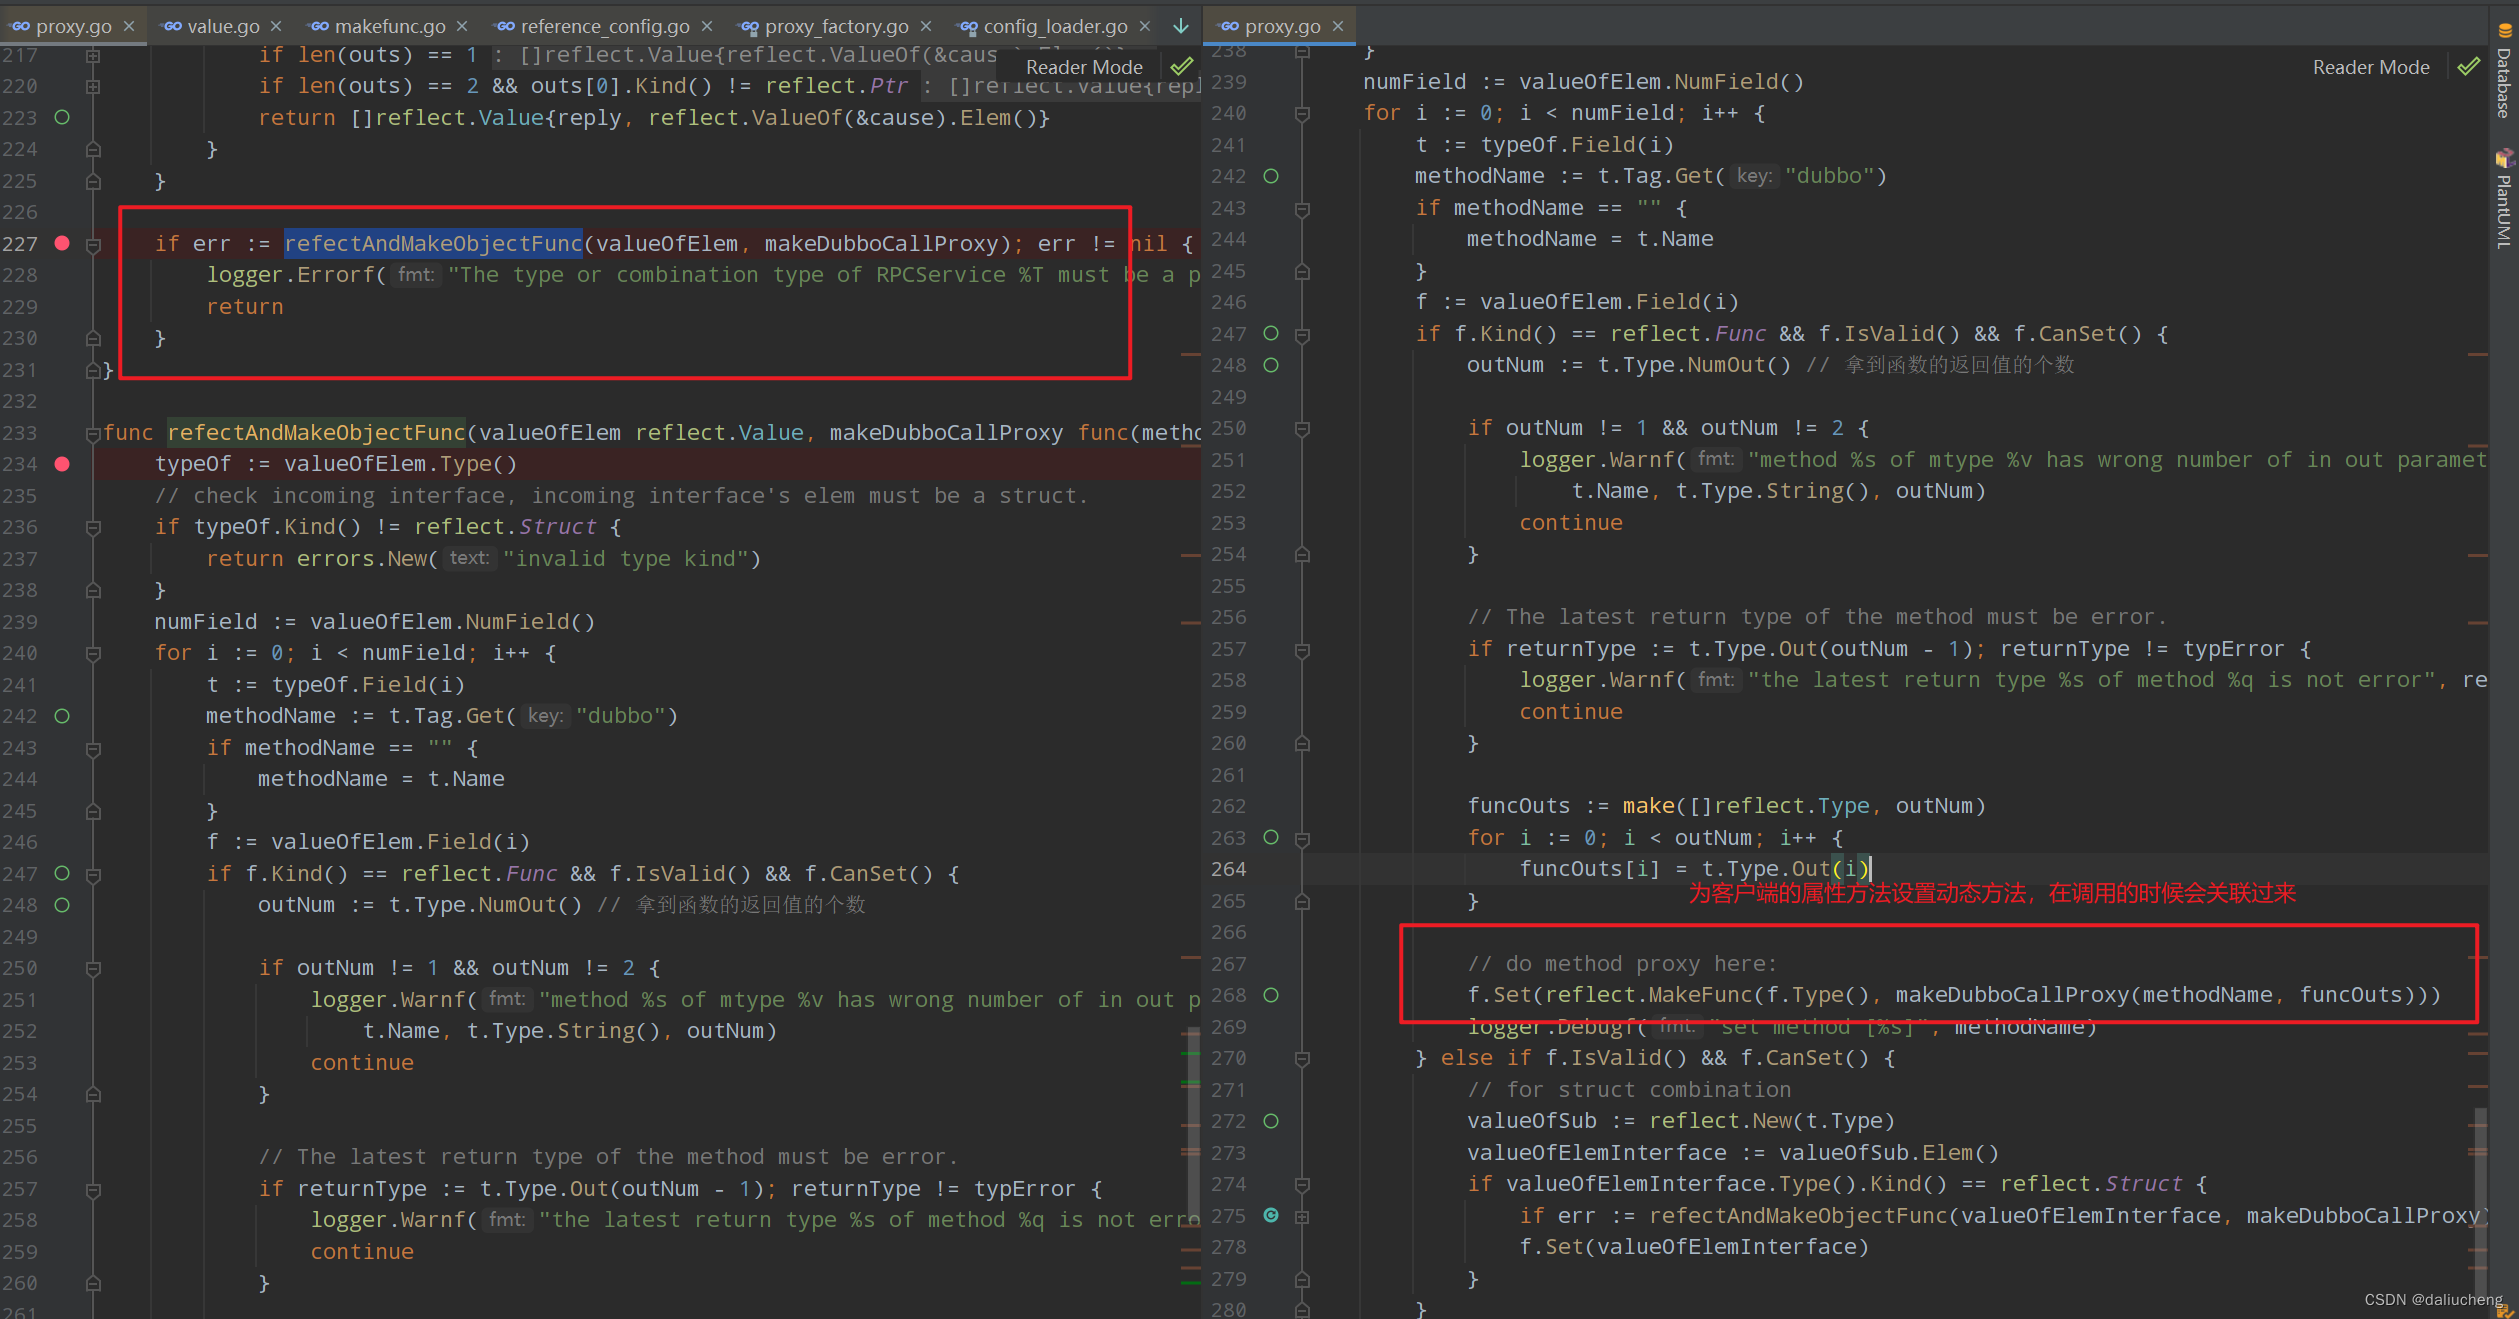Close the reference_config.go tab
Viewport: 2519px width, 1319px height.
707,26
